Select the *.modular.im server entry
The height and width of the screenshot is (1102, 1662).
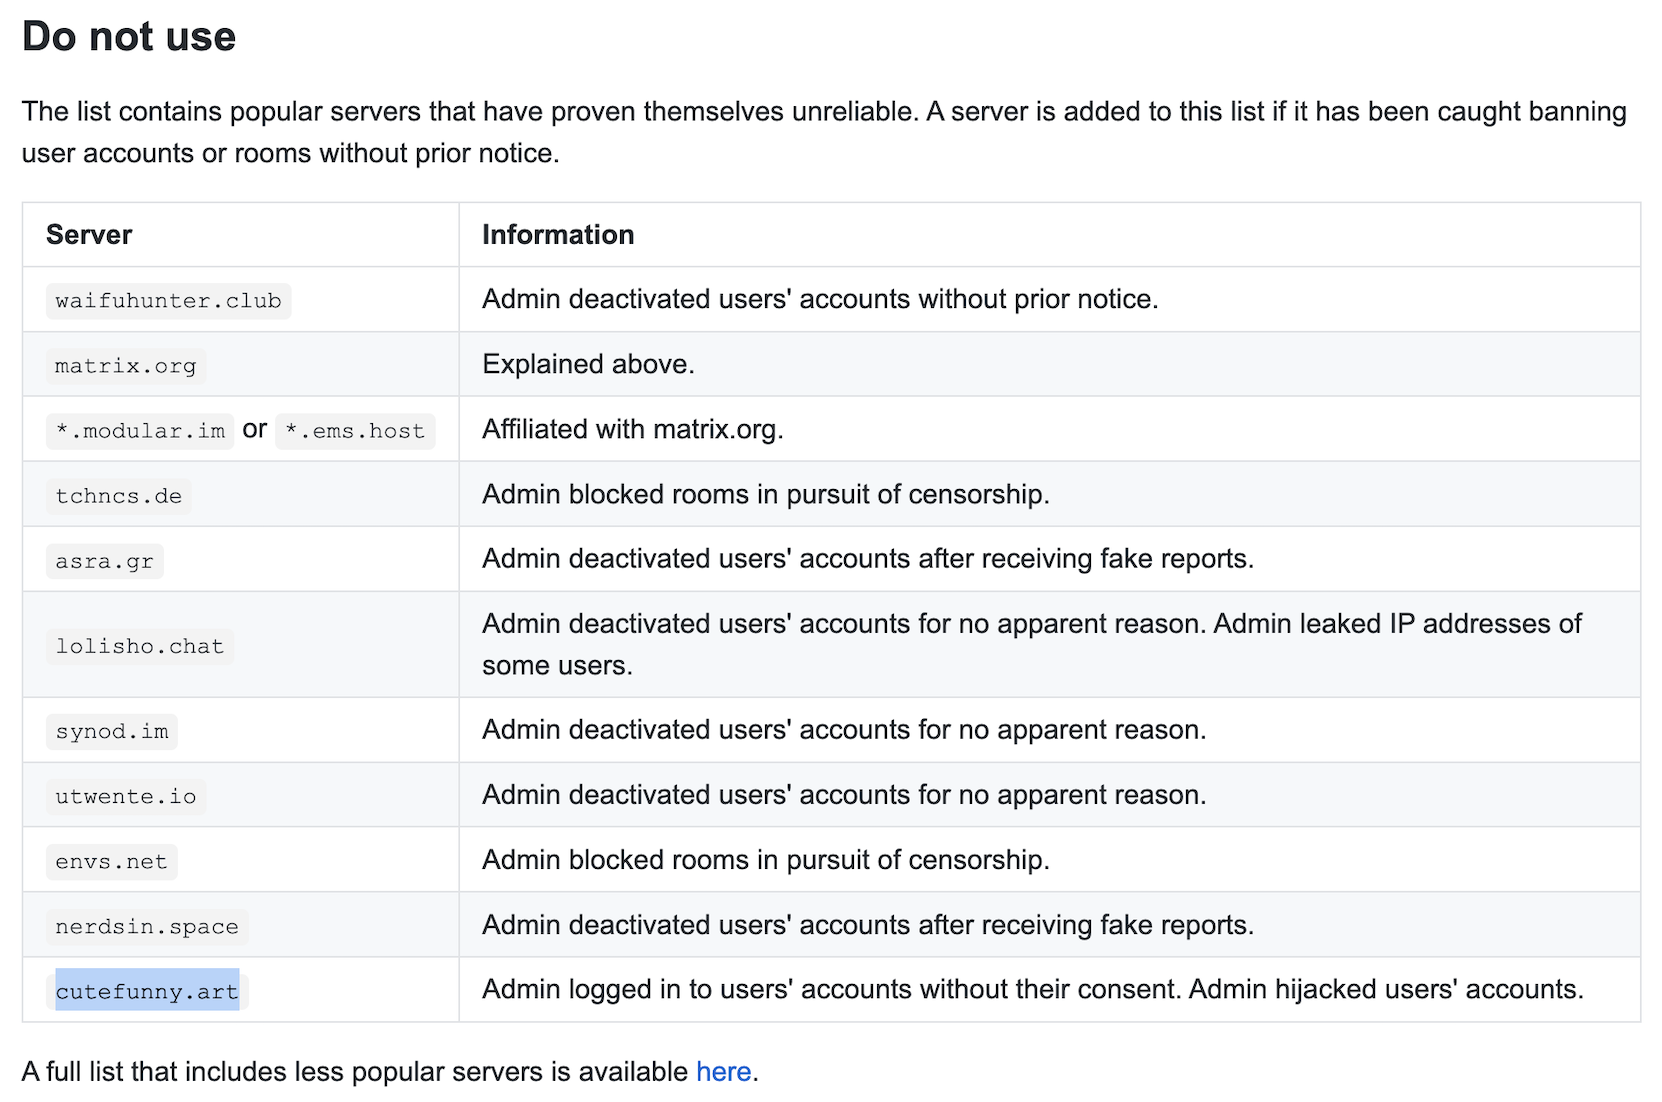pyautogui.click(x=140, y=431)
